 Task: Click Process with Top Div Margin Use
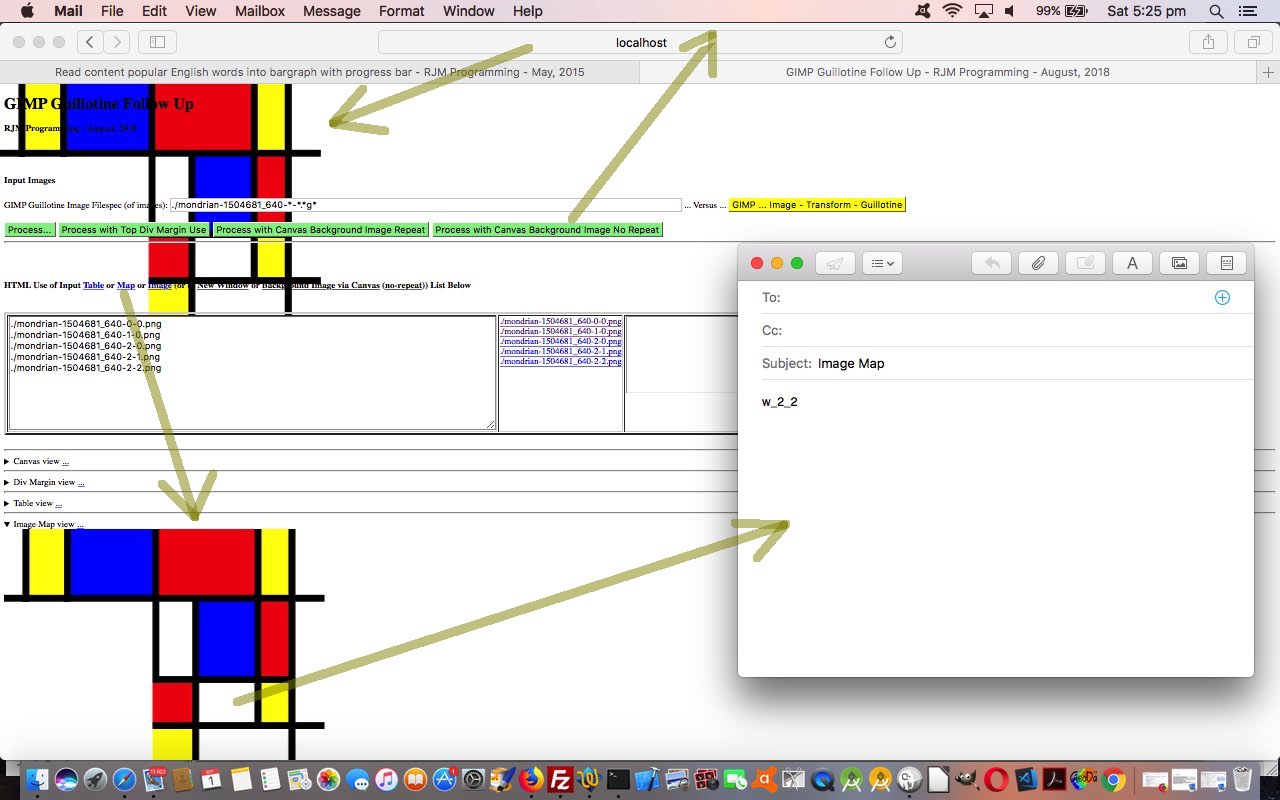pyautogui.click(x=134, y=230)
